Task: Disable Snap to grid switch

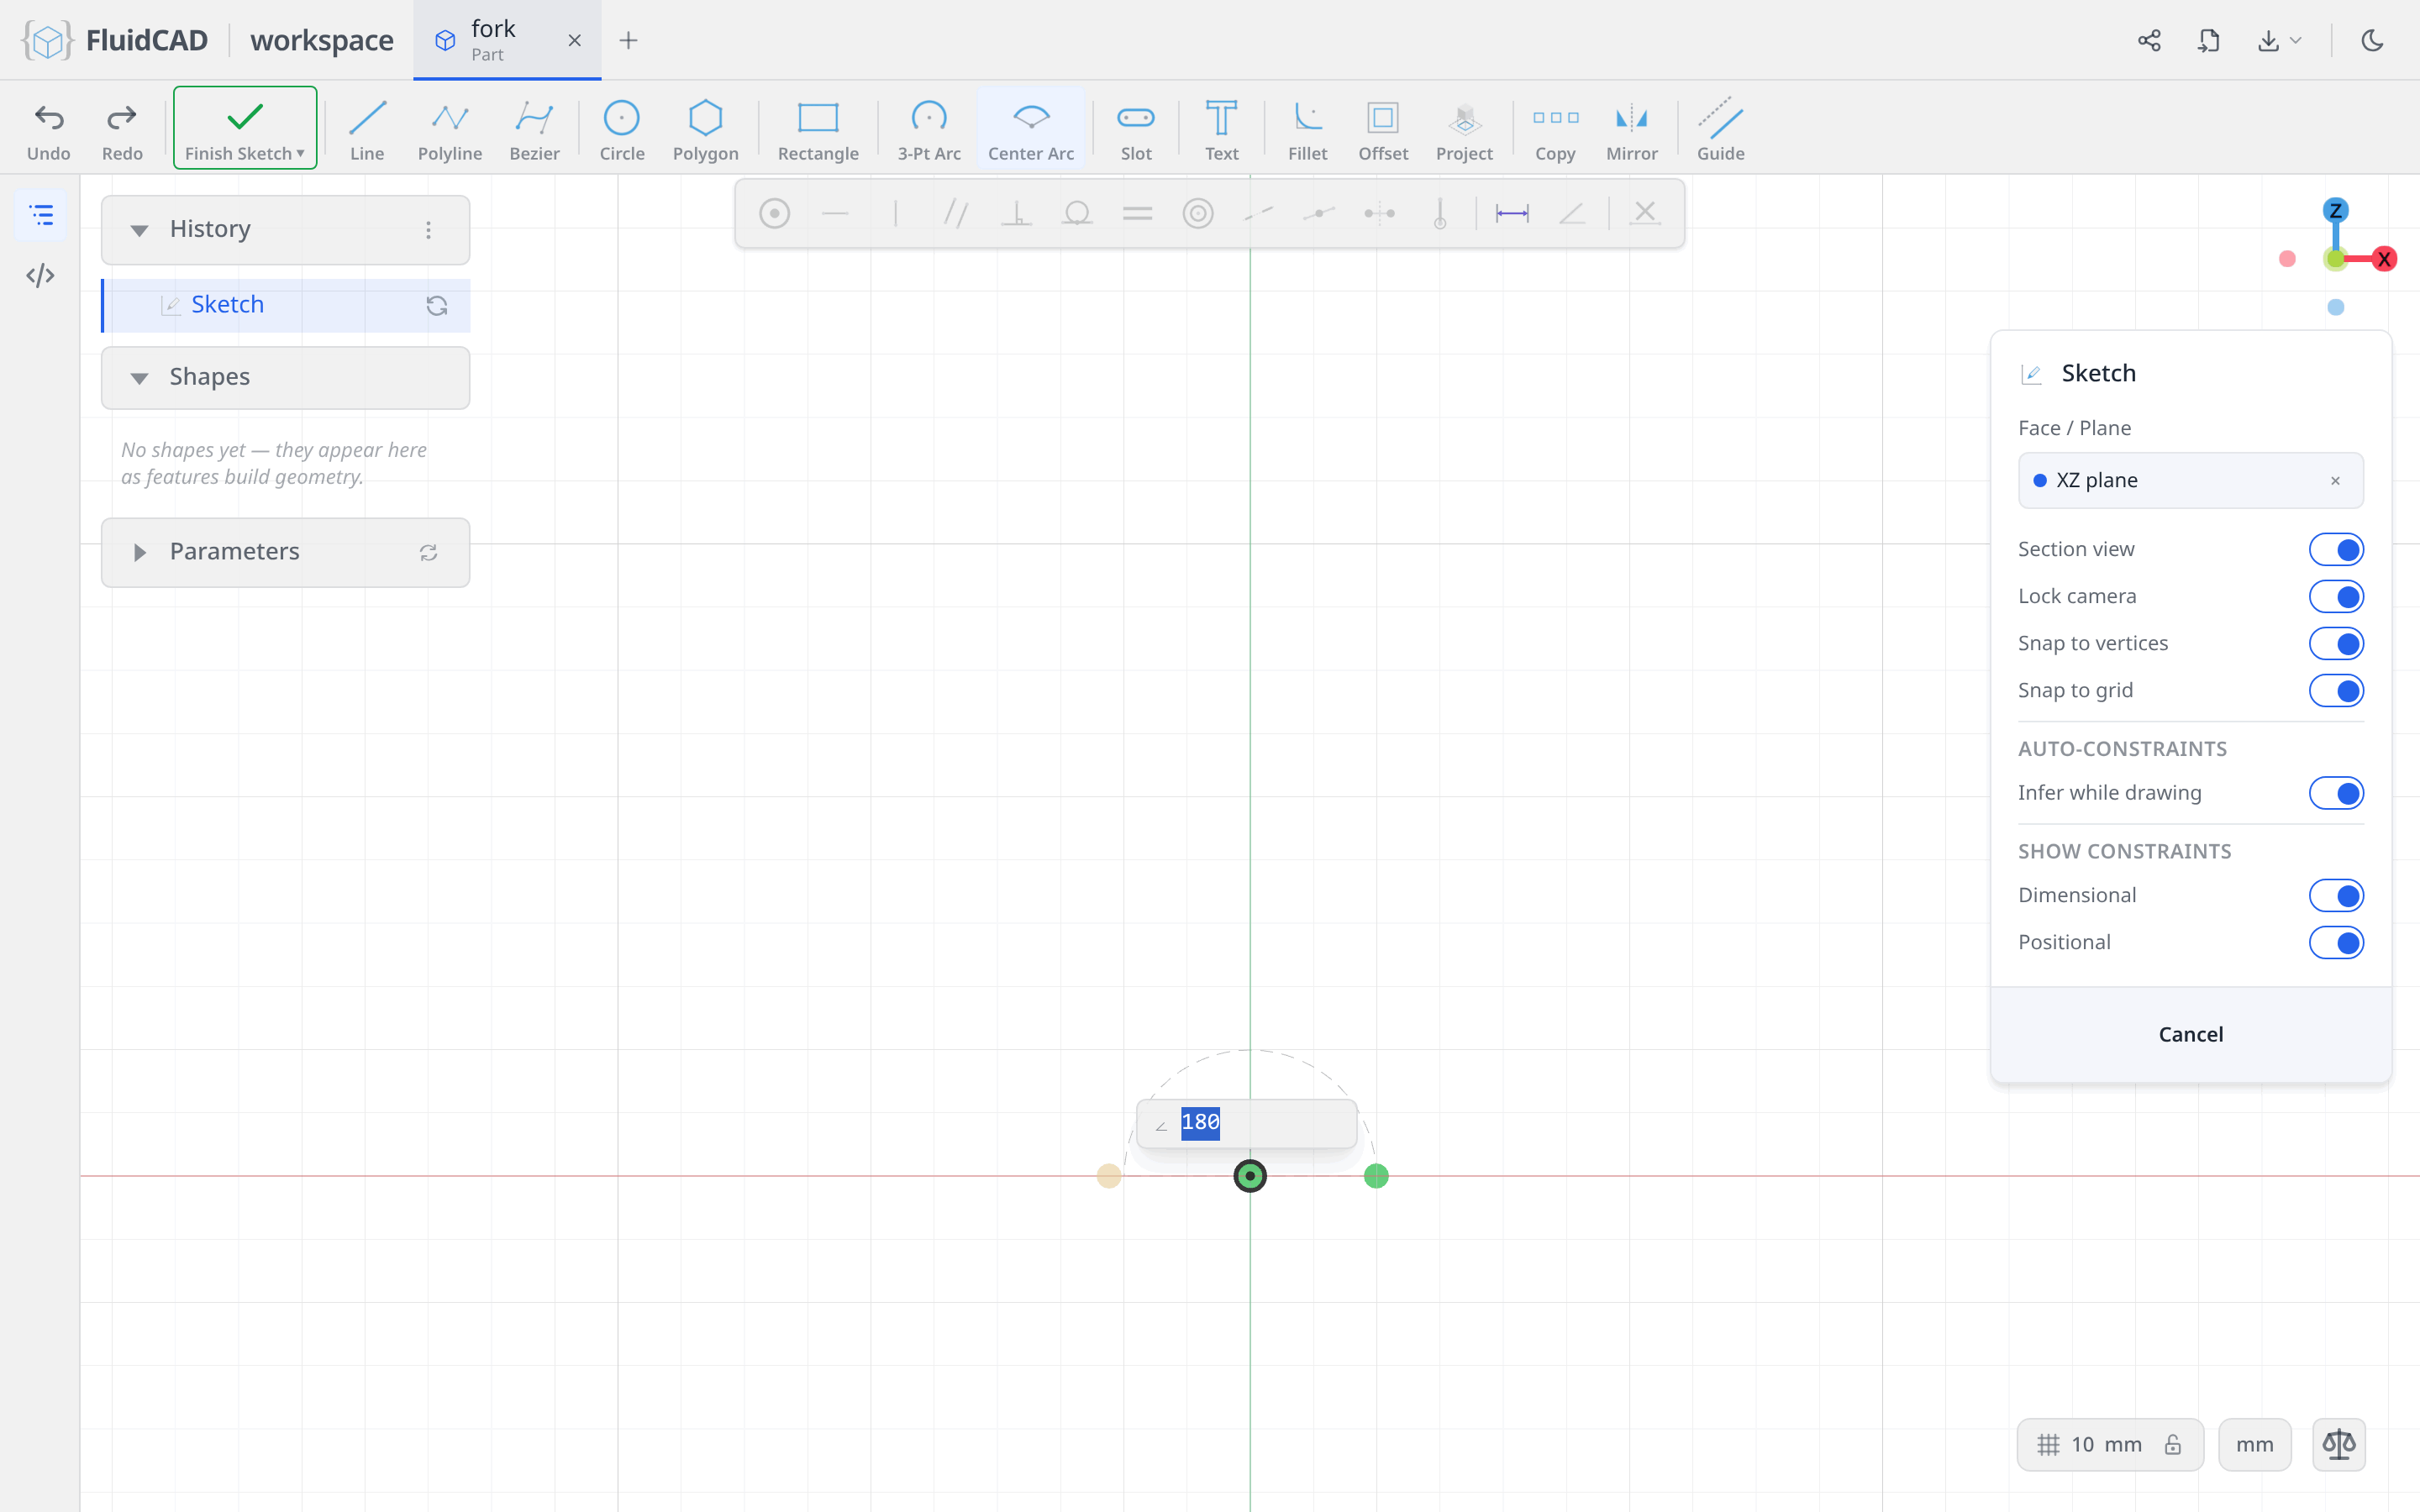Action: pos(2335,690)
